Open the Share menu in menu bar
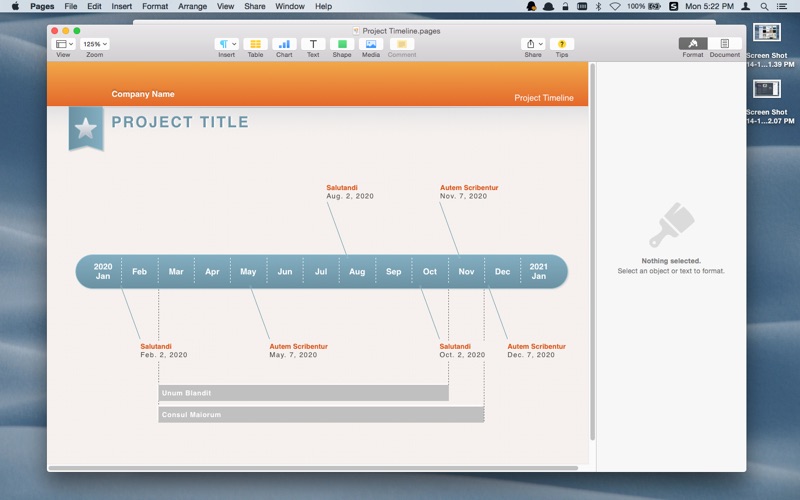800x500 pixels. point(255,6)
